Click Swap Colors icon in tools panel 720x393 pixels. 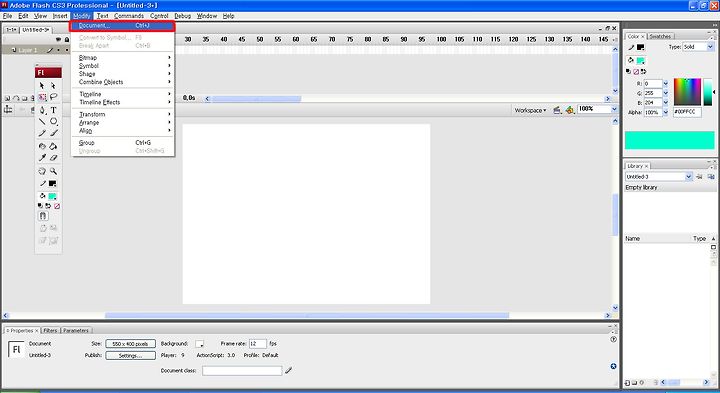pyautogui.click(x=48, y=206)
